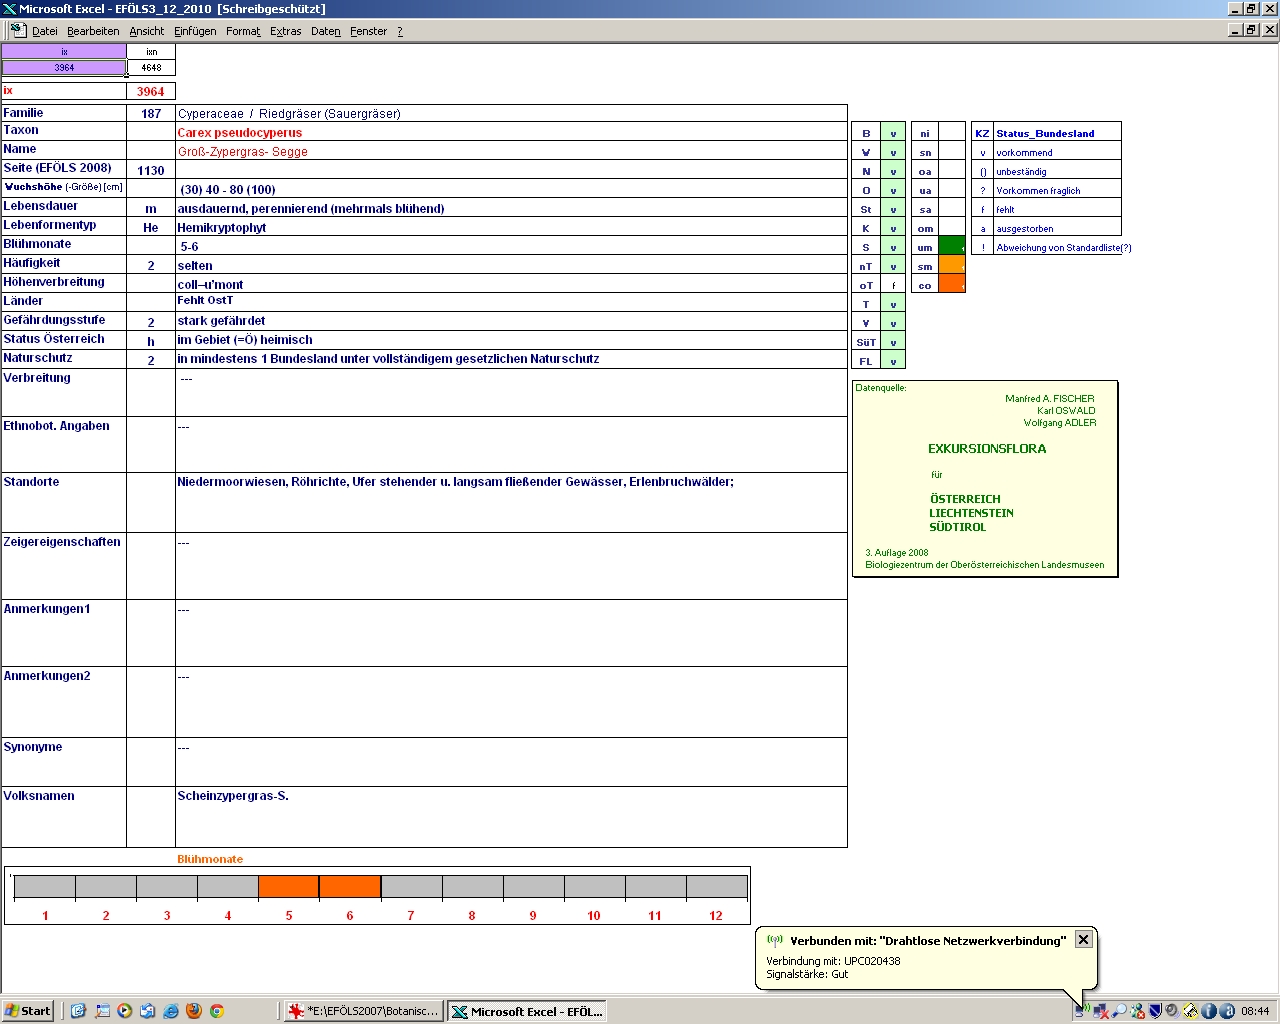Click the Microsoft Excel - EFÖL... taskbar button
Screen dimensions: 1280x1024
click(526, 1011)
